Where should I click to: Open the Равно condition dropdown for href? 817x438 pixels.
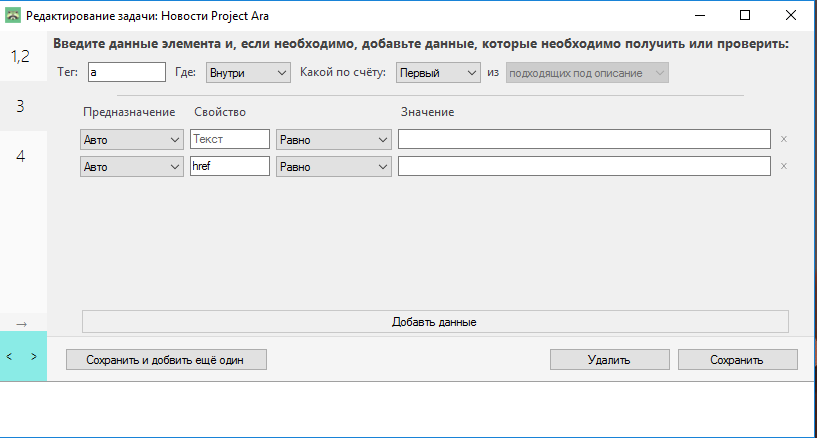tap(333, 167)
